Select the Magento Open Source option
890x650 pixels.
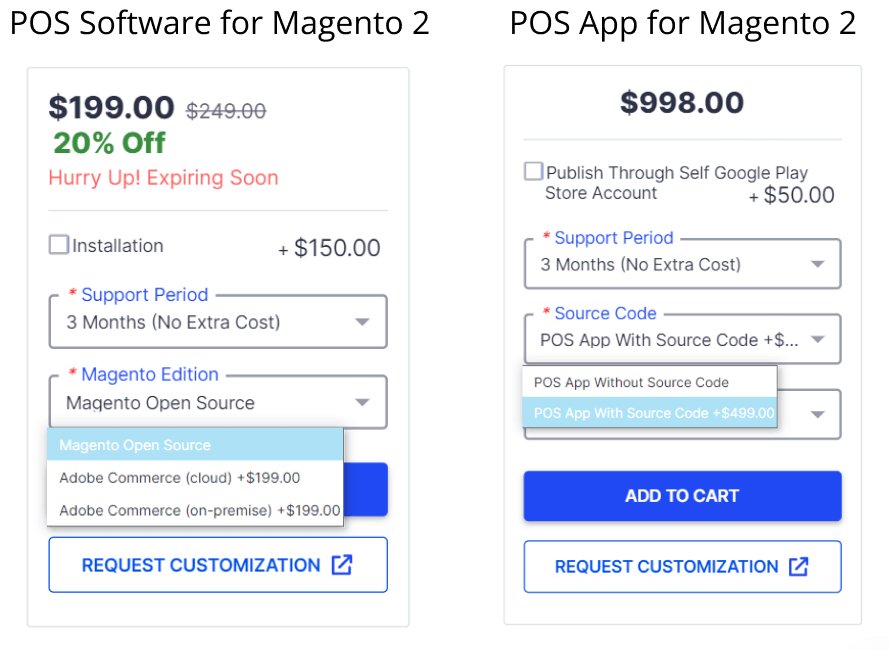[195, 445]
